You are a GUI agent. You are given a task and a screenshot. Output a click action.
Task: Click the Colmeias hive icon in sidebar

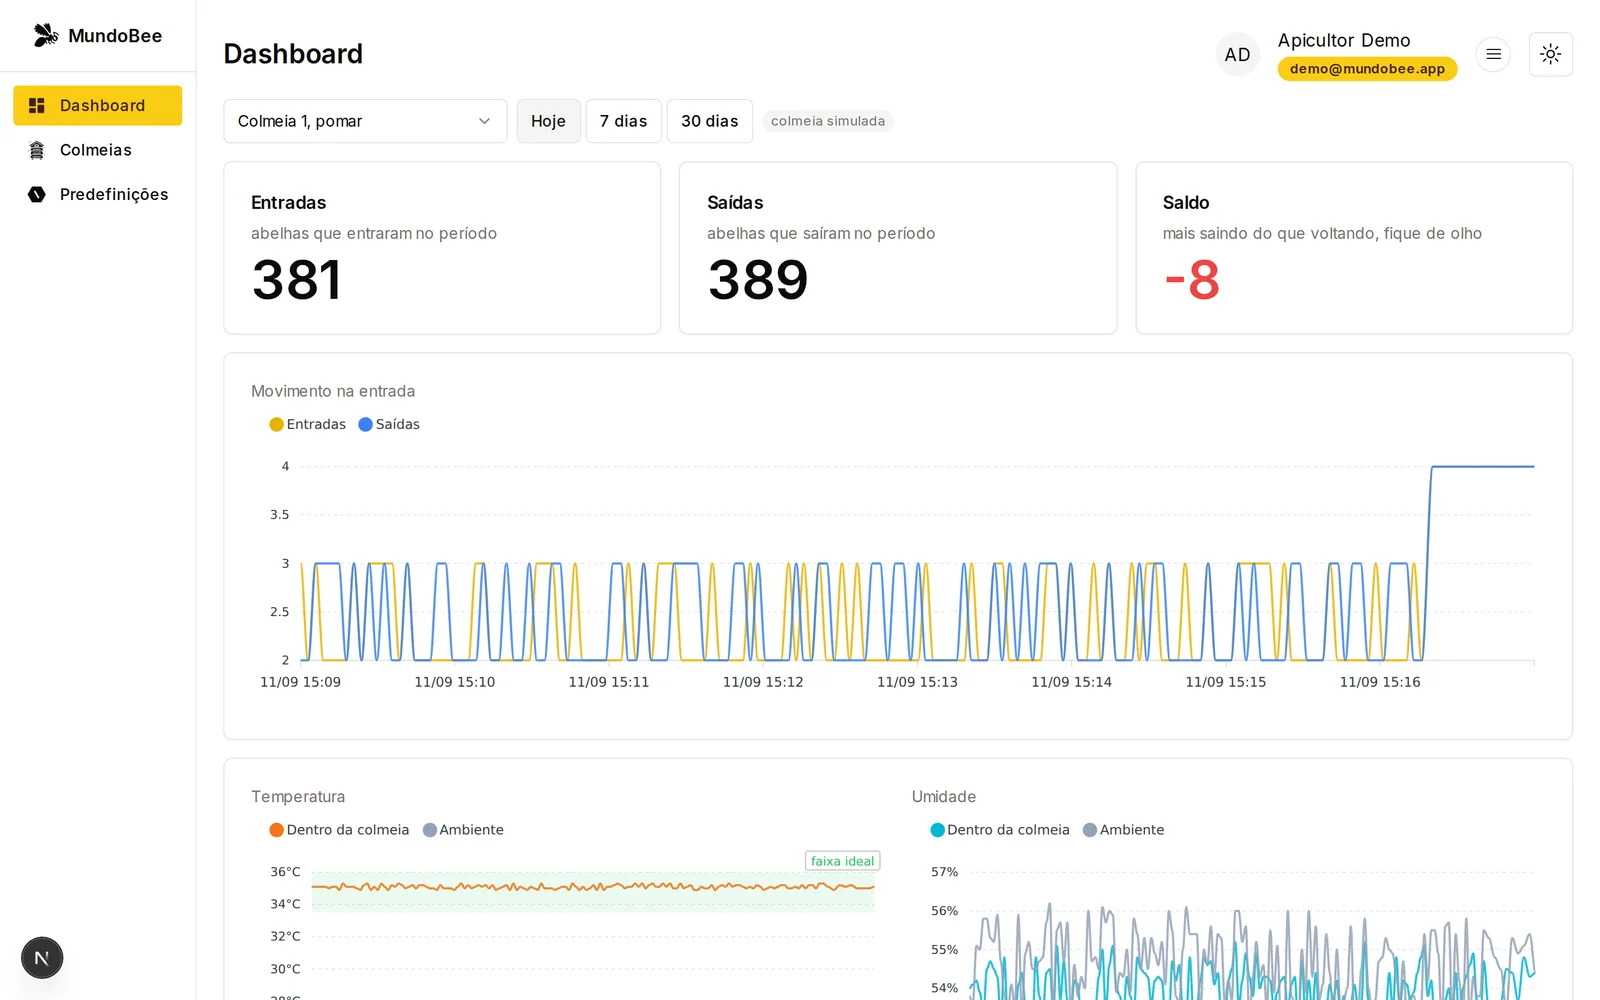(x=37, y=150)
